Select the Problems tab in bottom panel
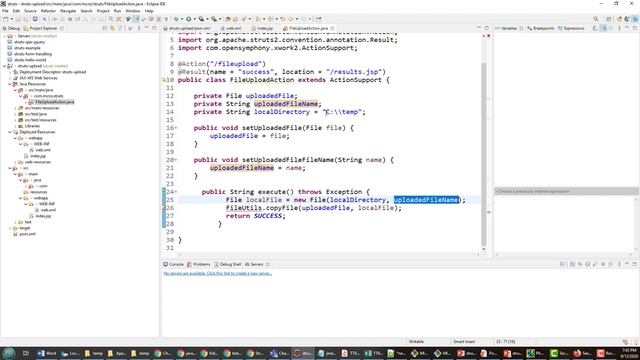Screen dimensions: 640x360 point(198,264)
